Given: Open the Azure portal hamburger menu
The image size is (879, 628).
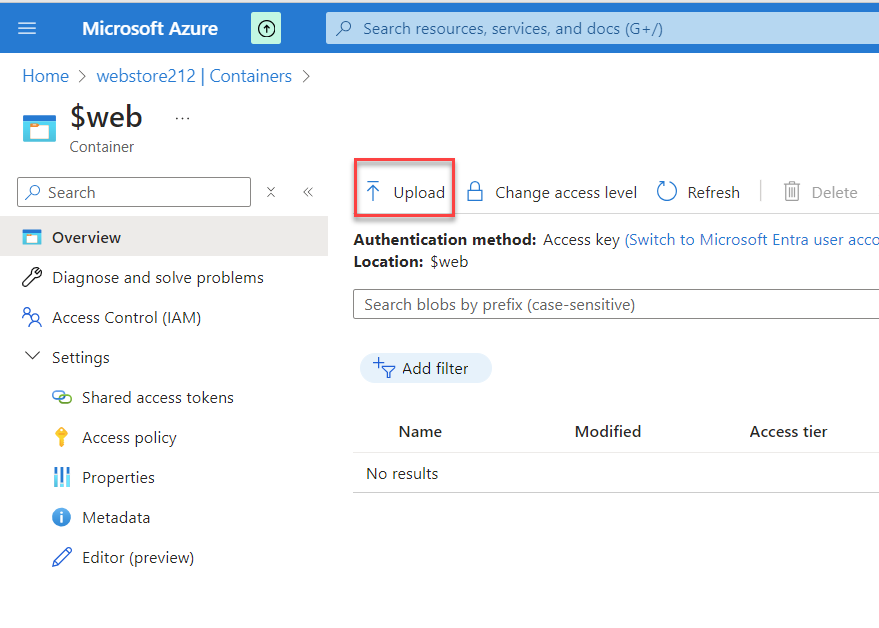Looking at the screenshot, I should (x=27, y=28).
